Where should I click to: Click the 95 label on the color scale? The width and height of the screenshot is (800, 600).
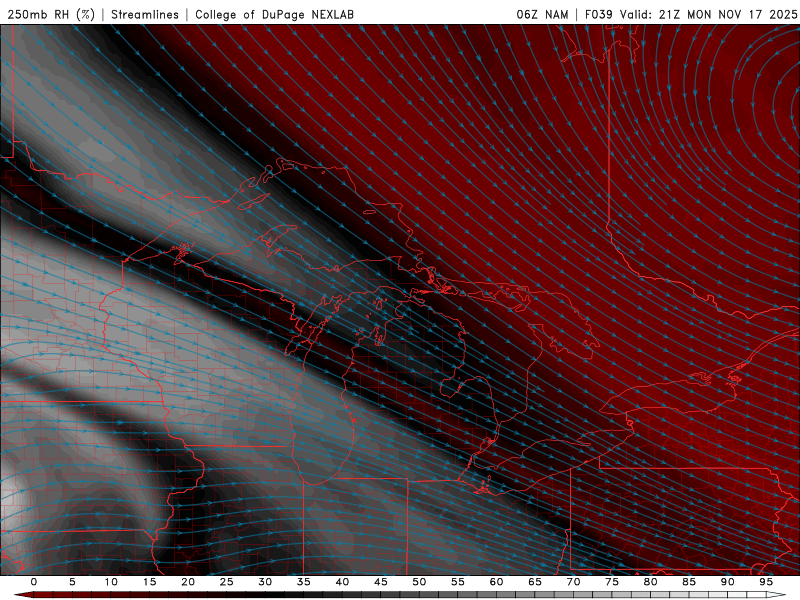click(x=766, y=582)
